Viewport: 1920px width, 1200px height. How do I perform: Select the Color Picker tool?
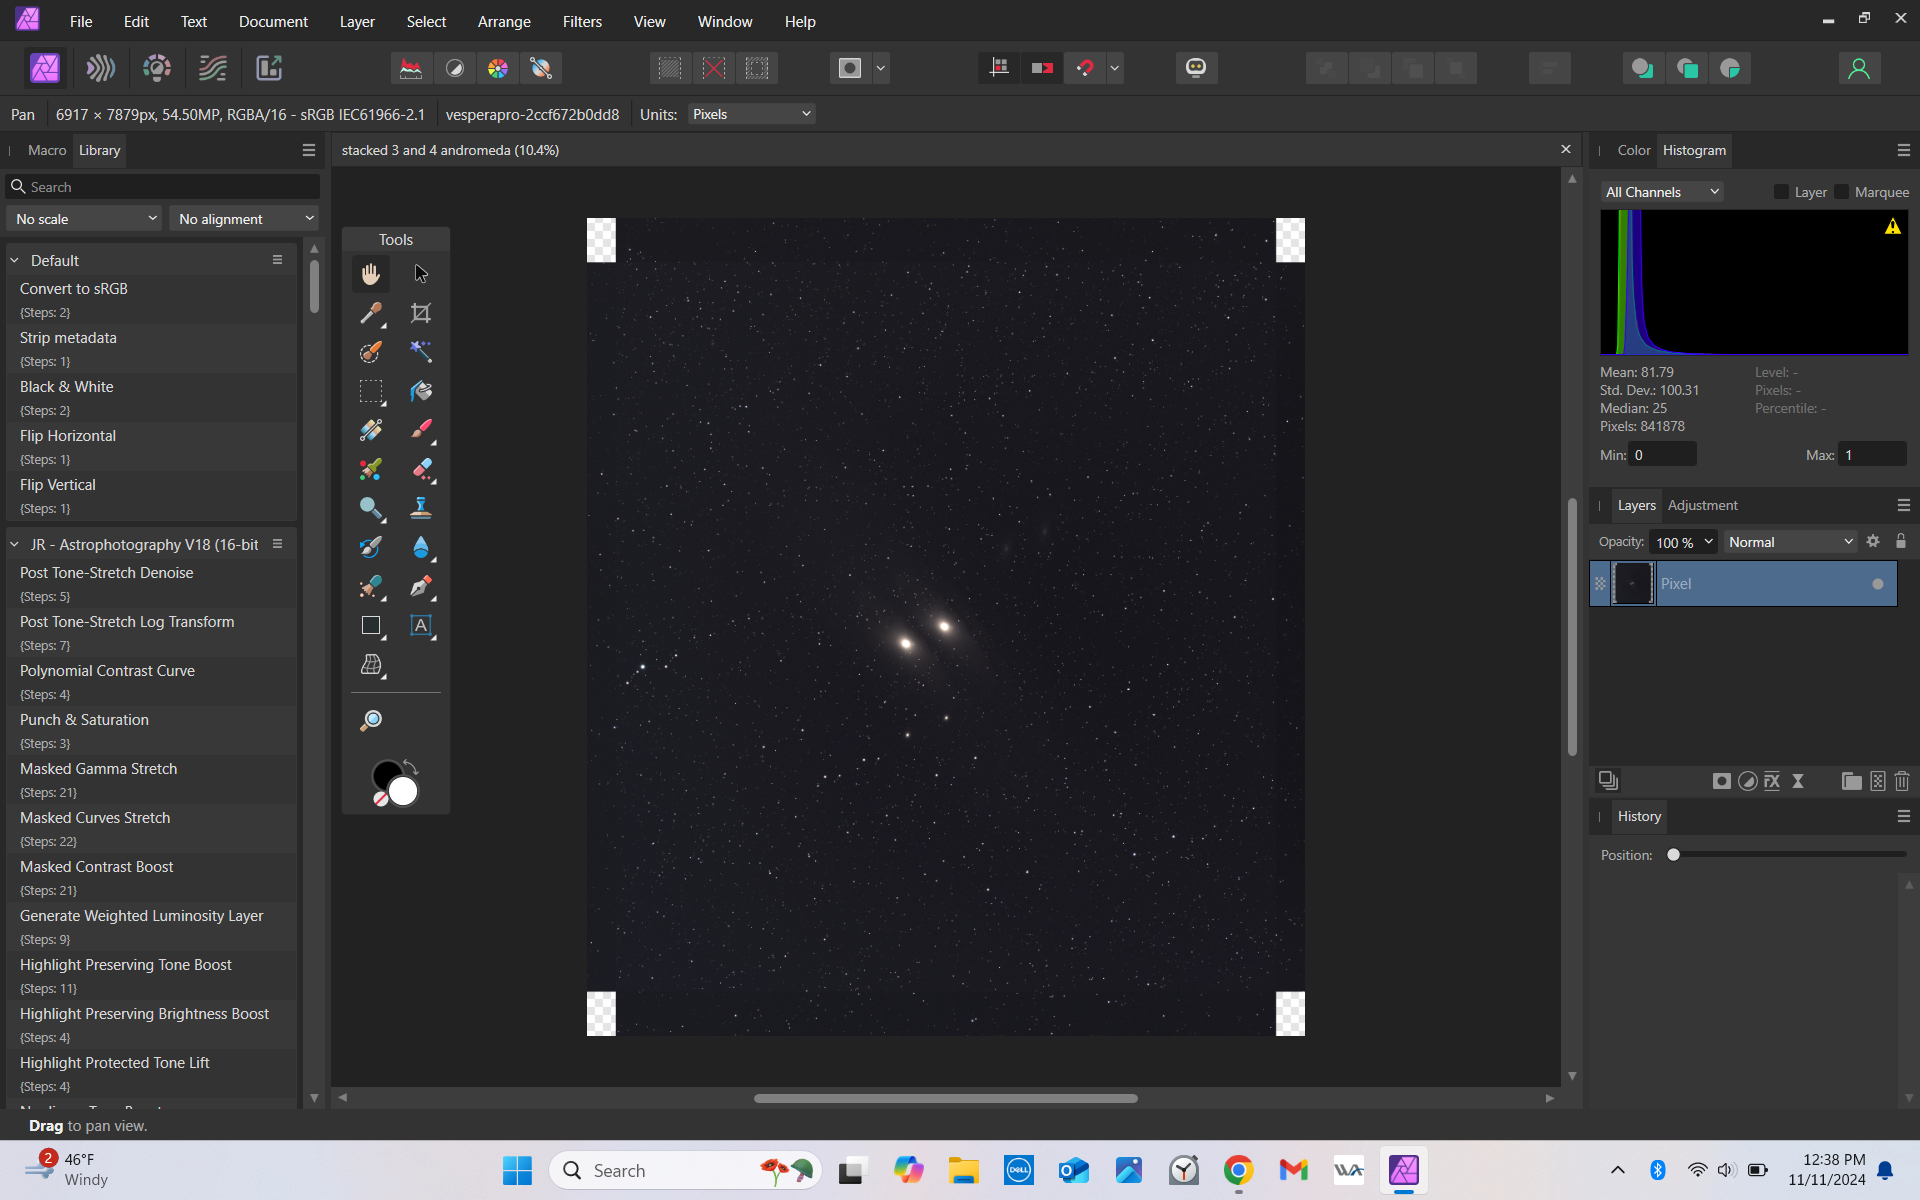371,313
